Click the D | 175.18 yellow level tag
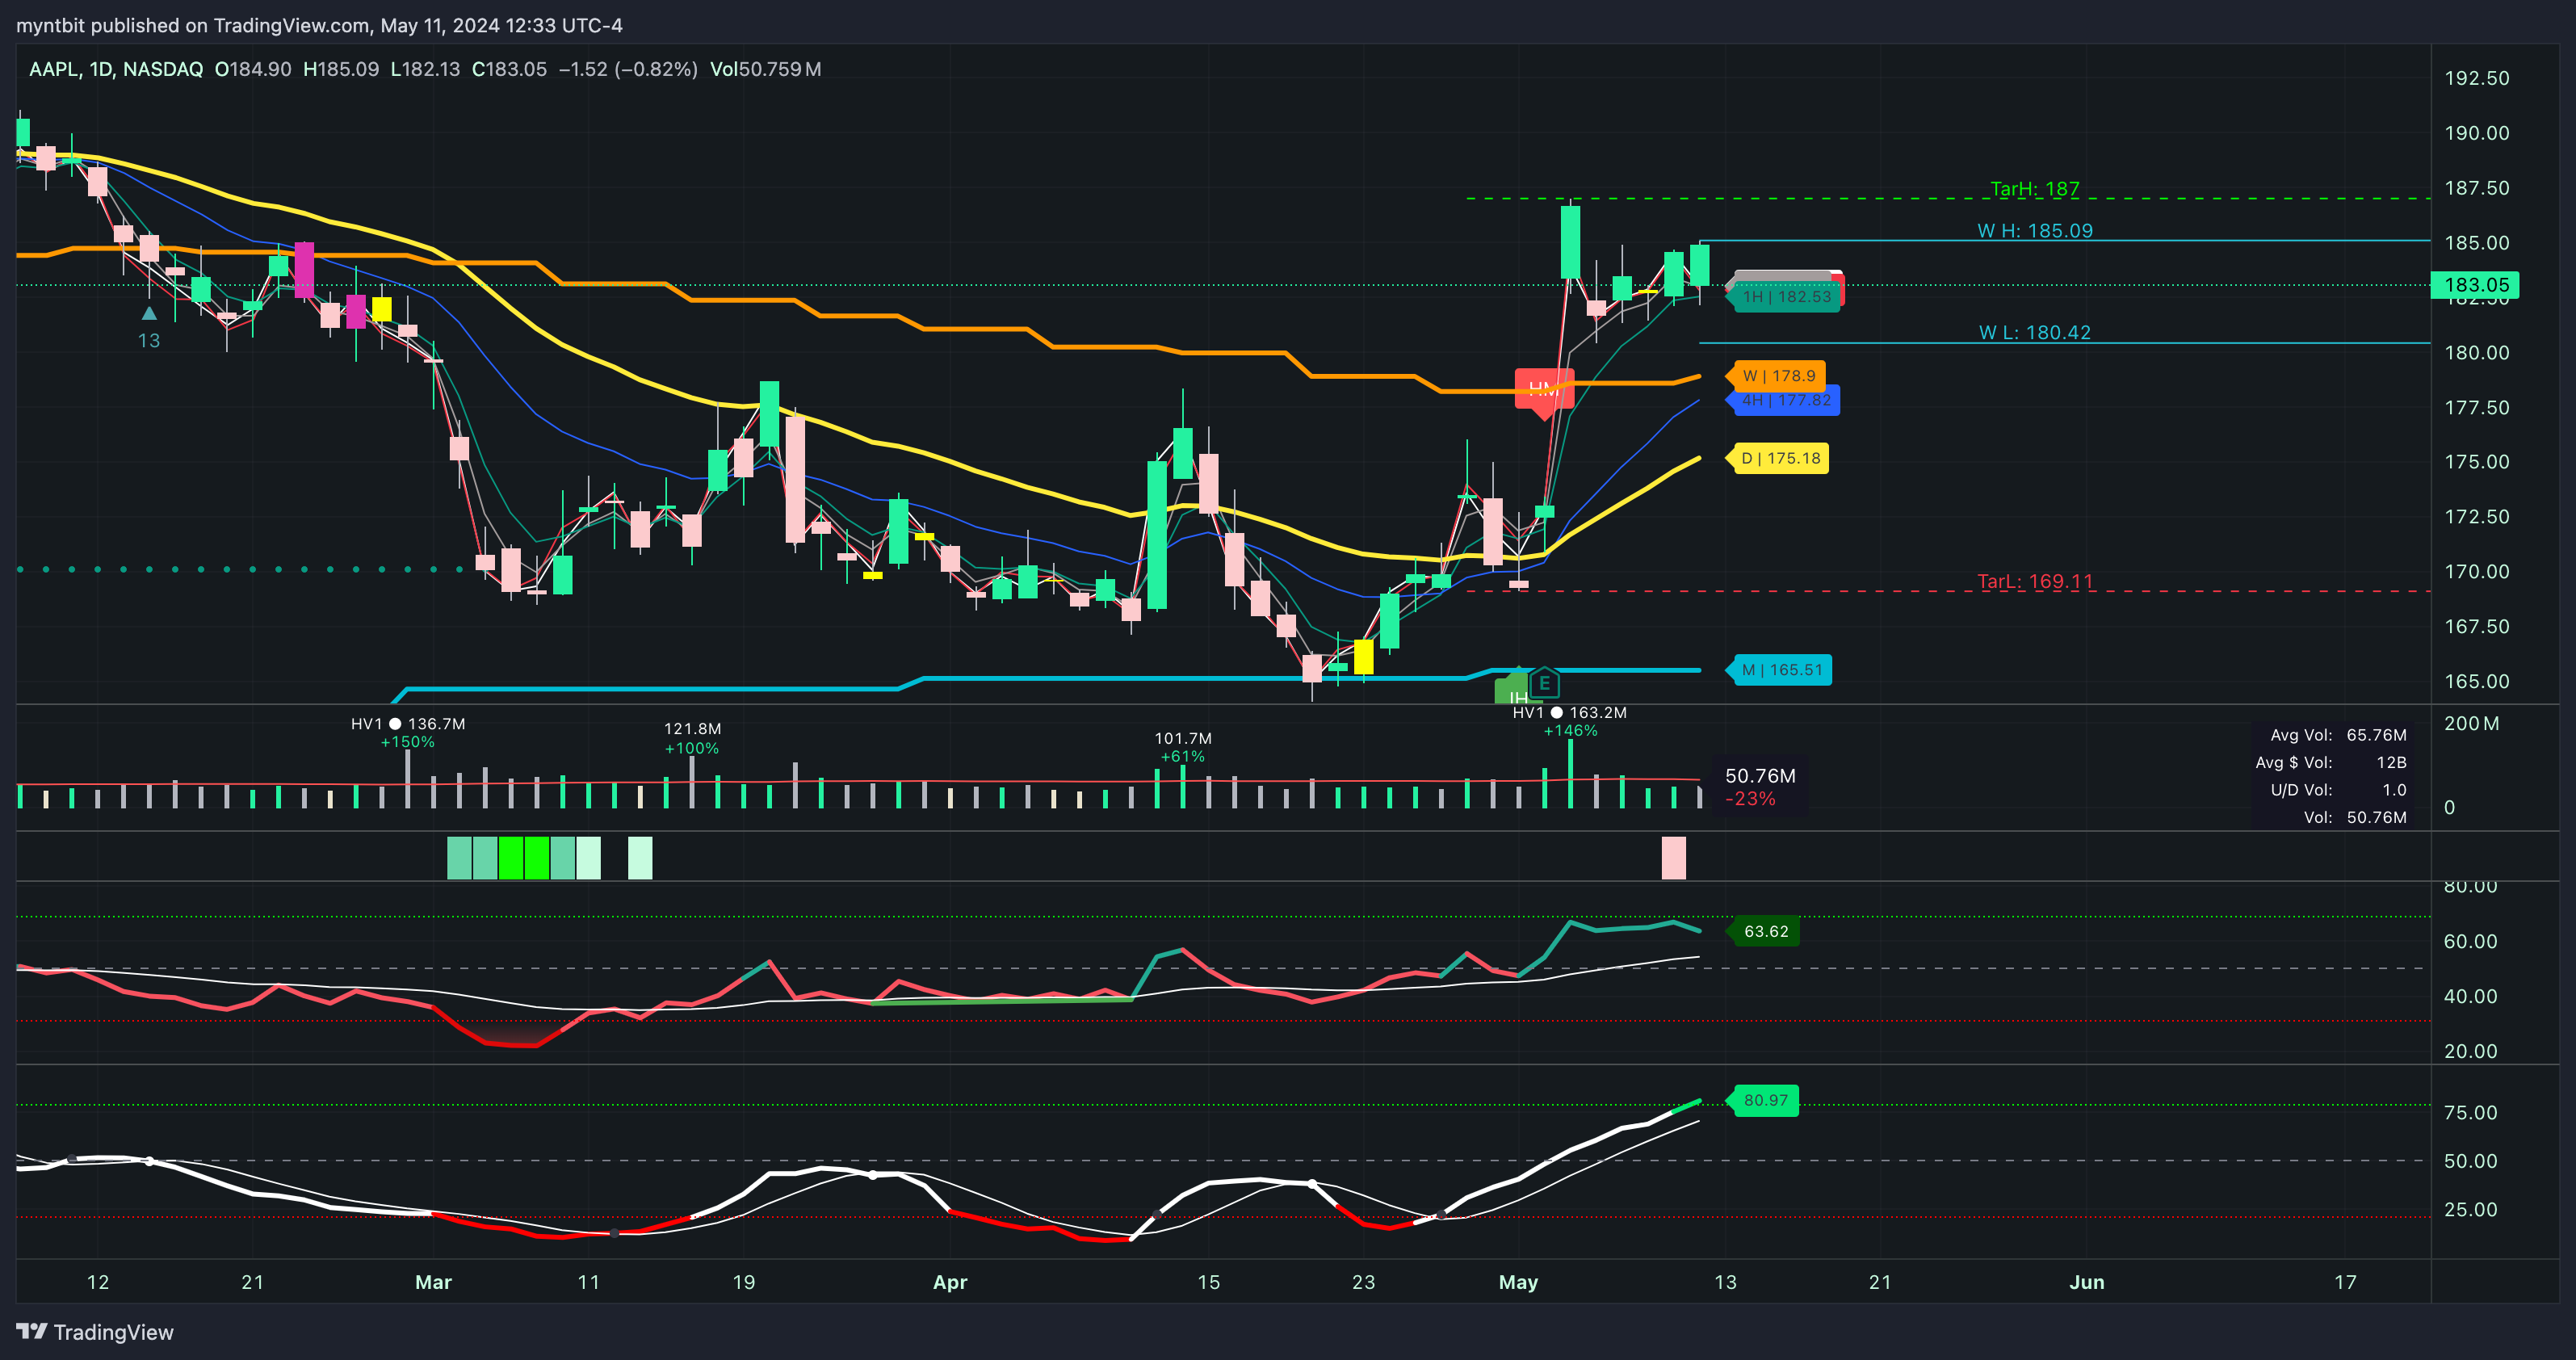This screenshot has width=2576, height=1360. click(1778, 459)
